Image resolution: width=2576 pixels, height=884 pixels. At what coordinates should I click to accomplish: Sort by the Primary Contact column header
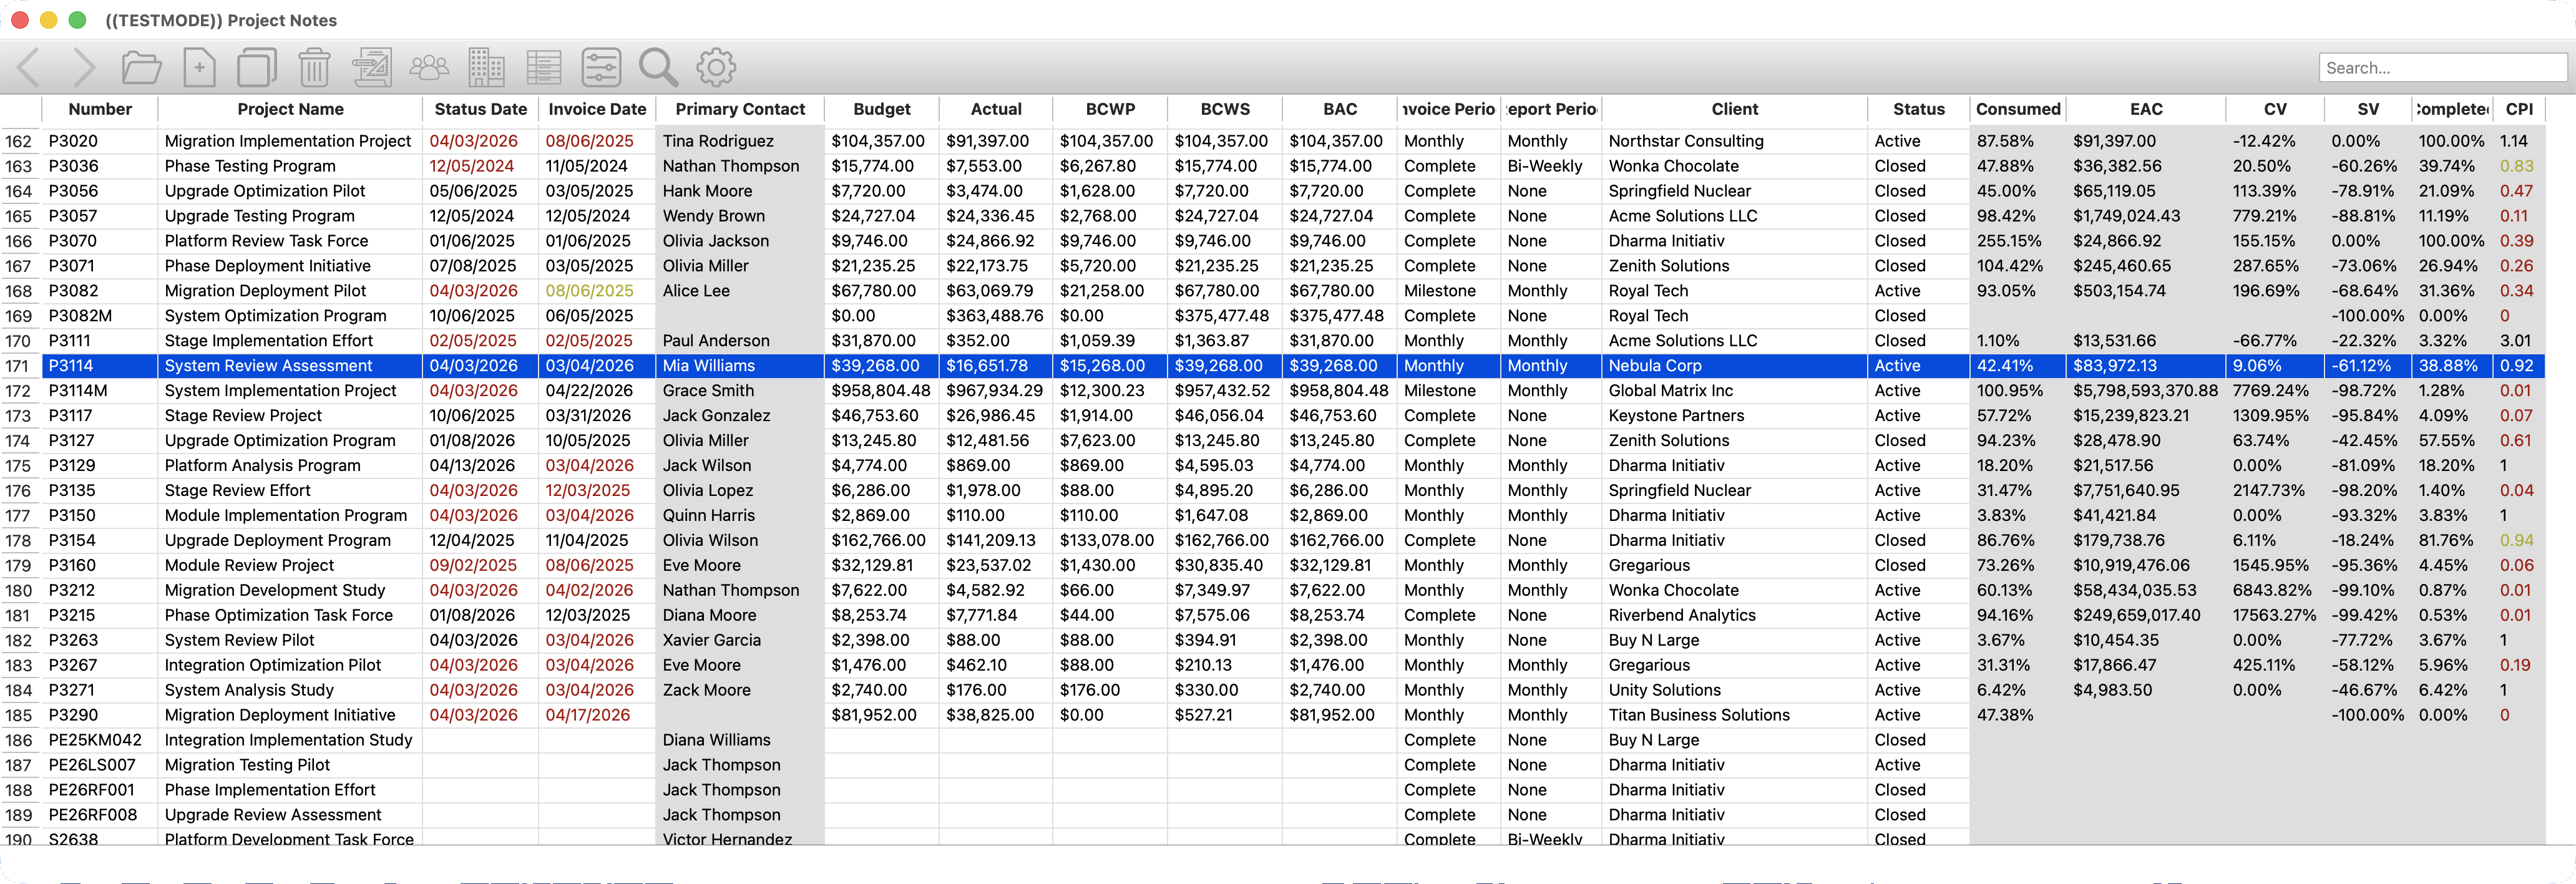click(x=740, y=109)
